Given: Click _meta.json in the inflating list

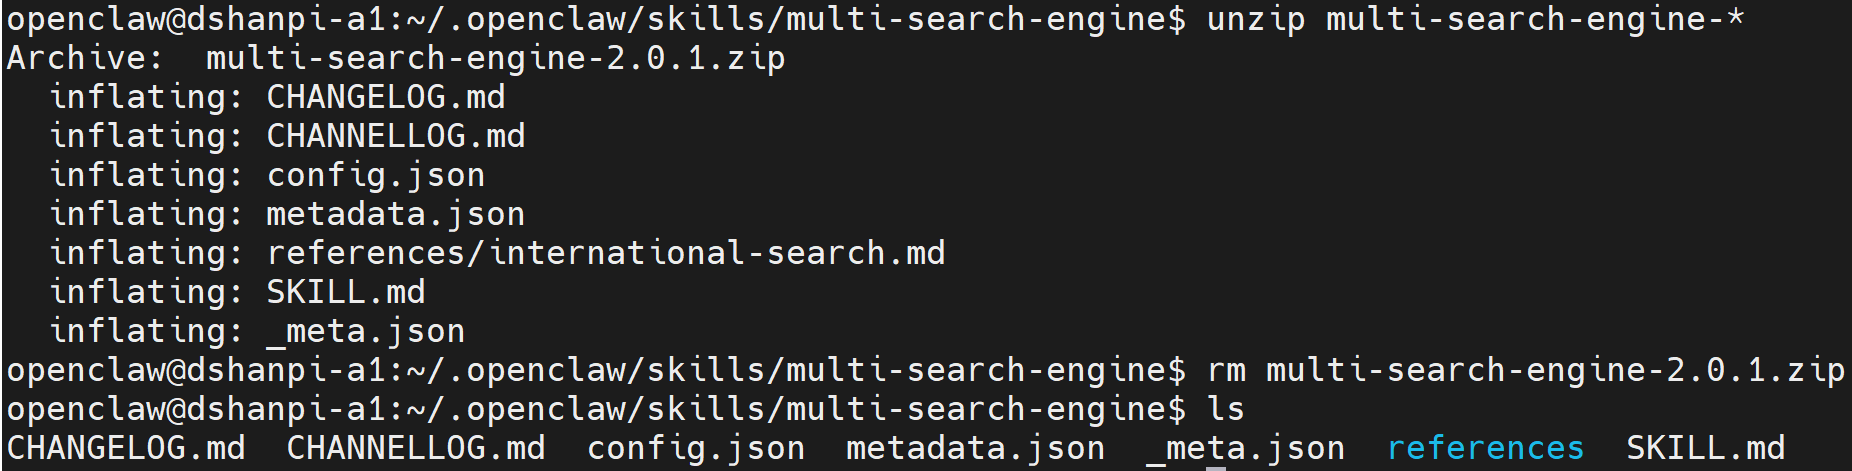Looking at the screenshot, I should pyautogui.click(x=365, y=331).
